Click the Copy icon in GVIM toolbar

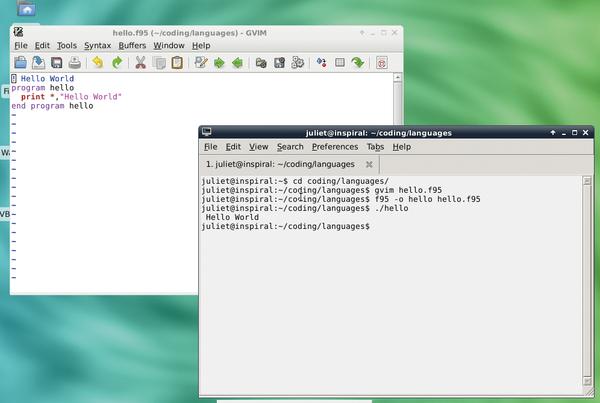tap(159, 62)
